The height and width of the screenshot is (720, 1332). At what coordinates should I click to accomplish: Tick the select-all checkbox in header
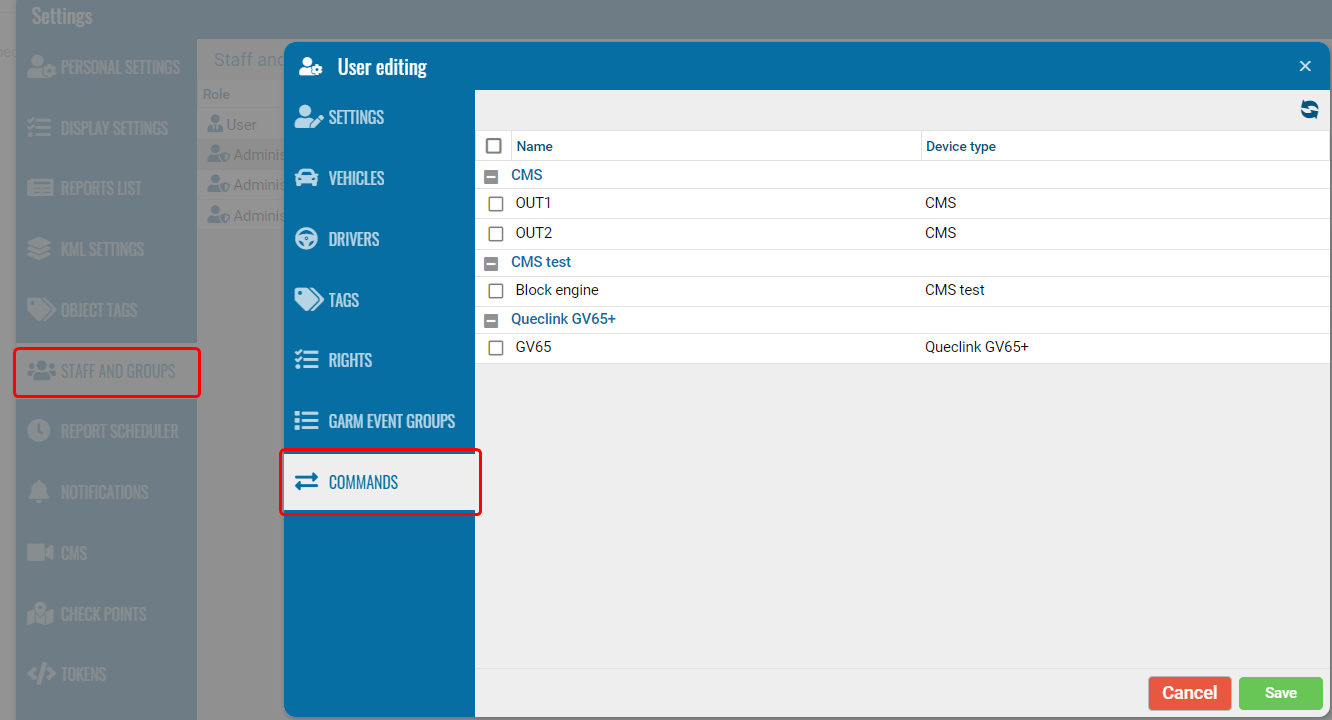494,146
